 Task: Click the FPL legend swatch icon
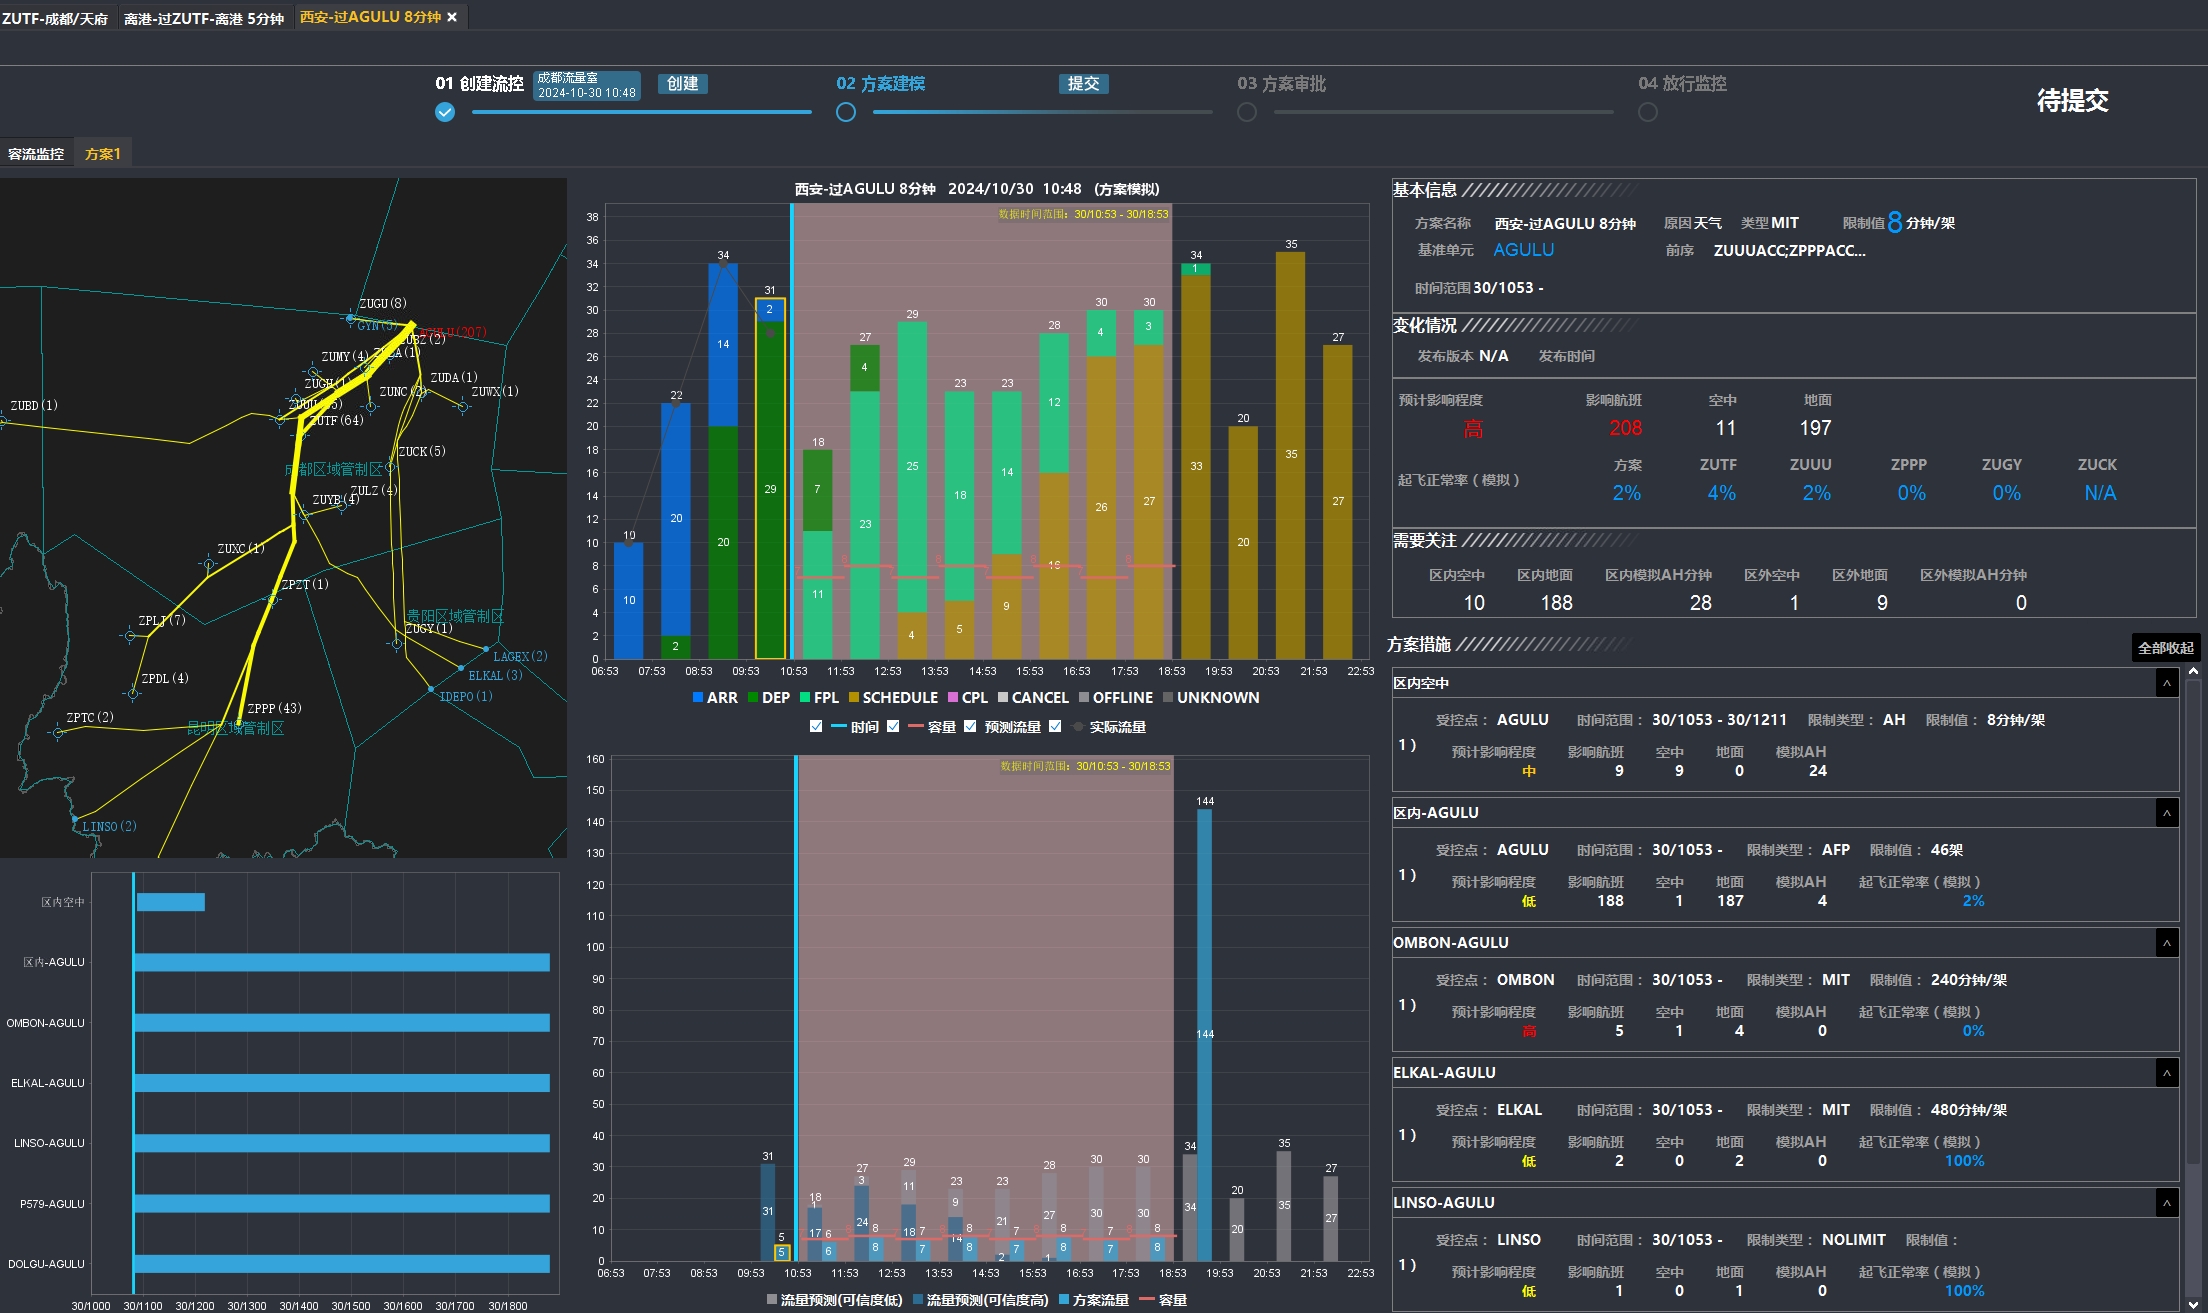805,697
